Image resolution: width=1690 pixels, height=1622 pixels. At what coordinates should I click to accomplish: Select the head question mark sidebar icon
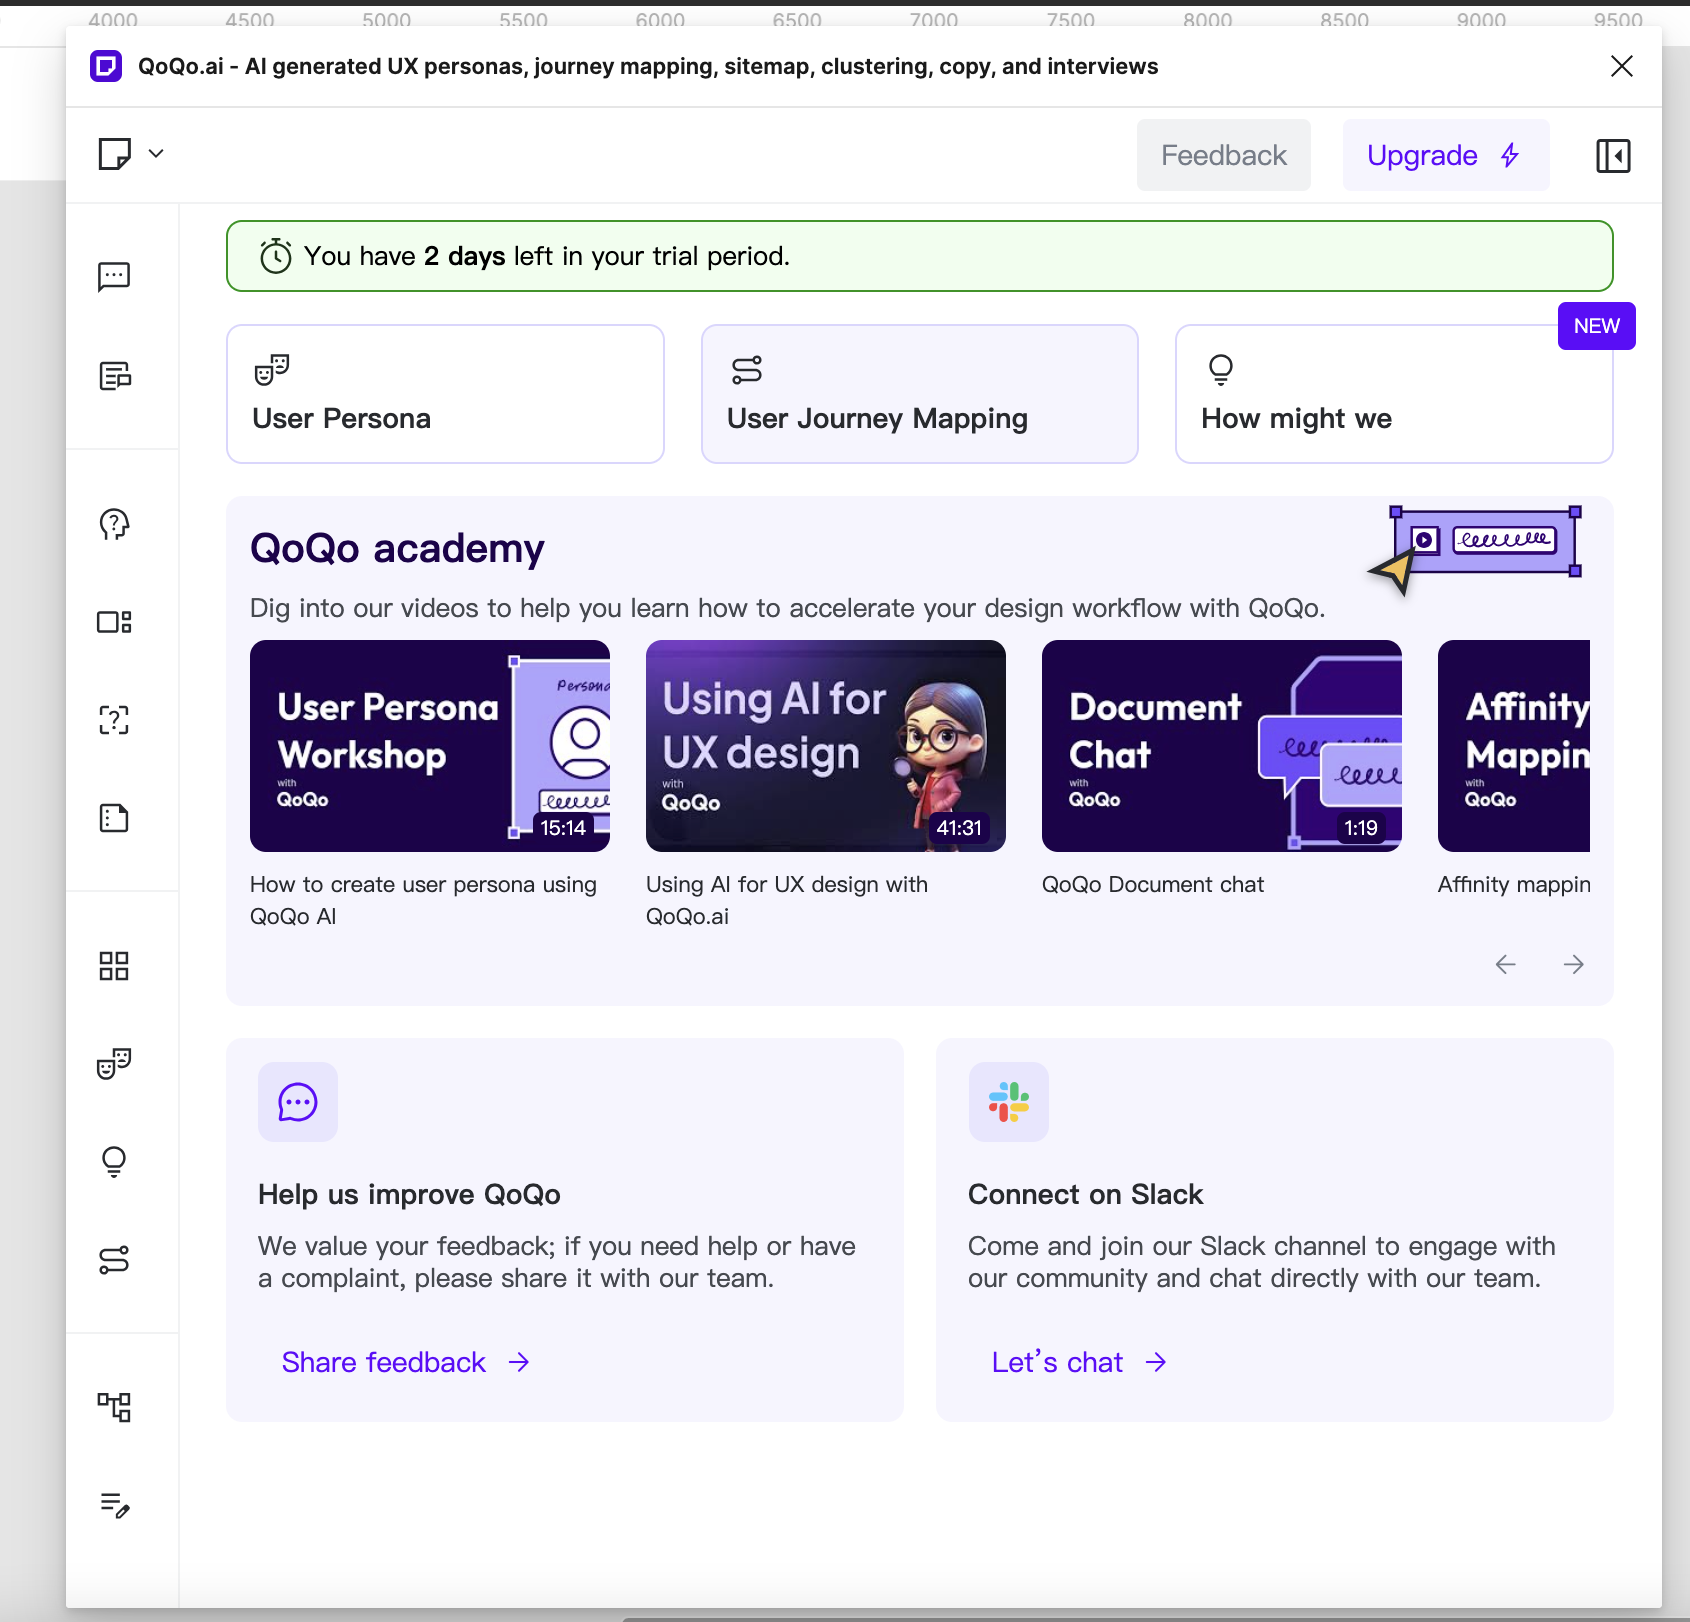(114, 524)
